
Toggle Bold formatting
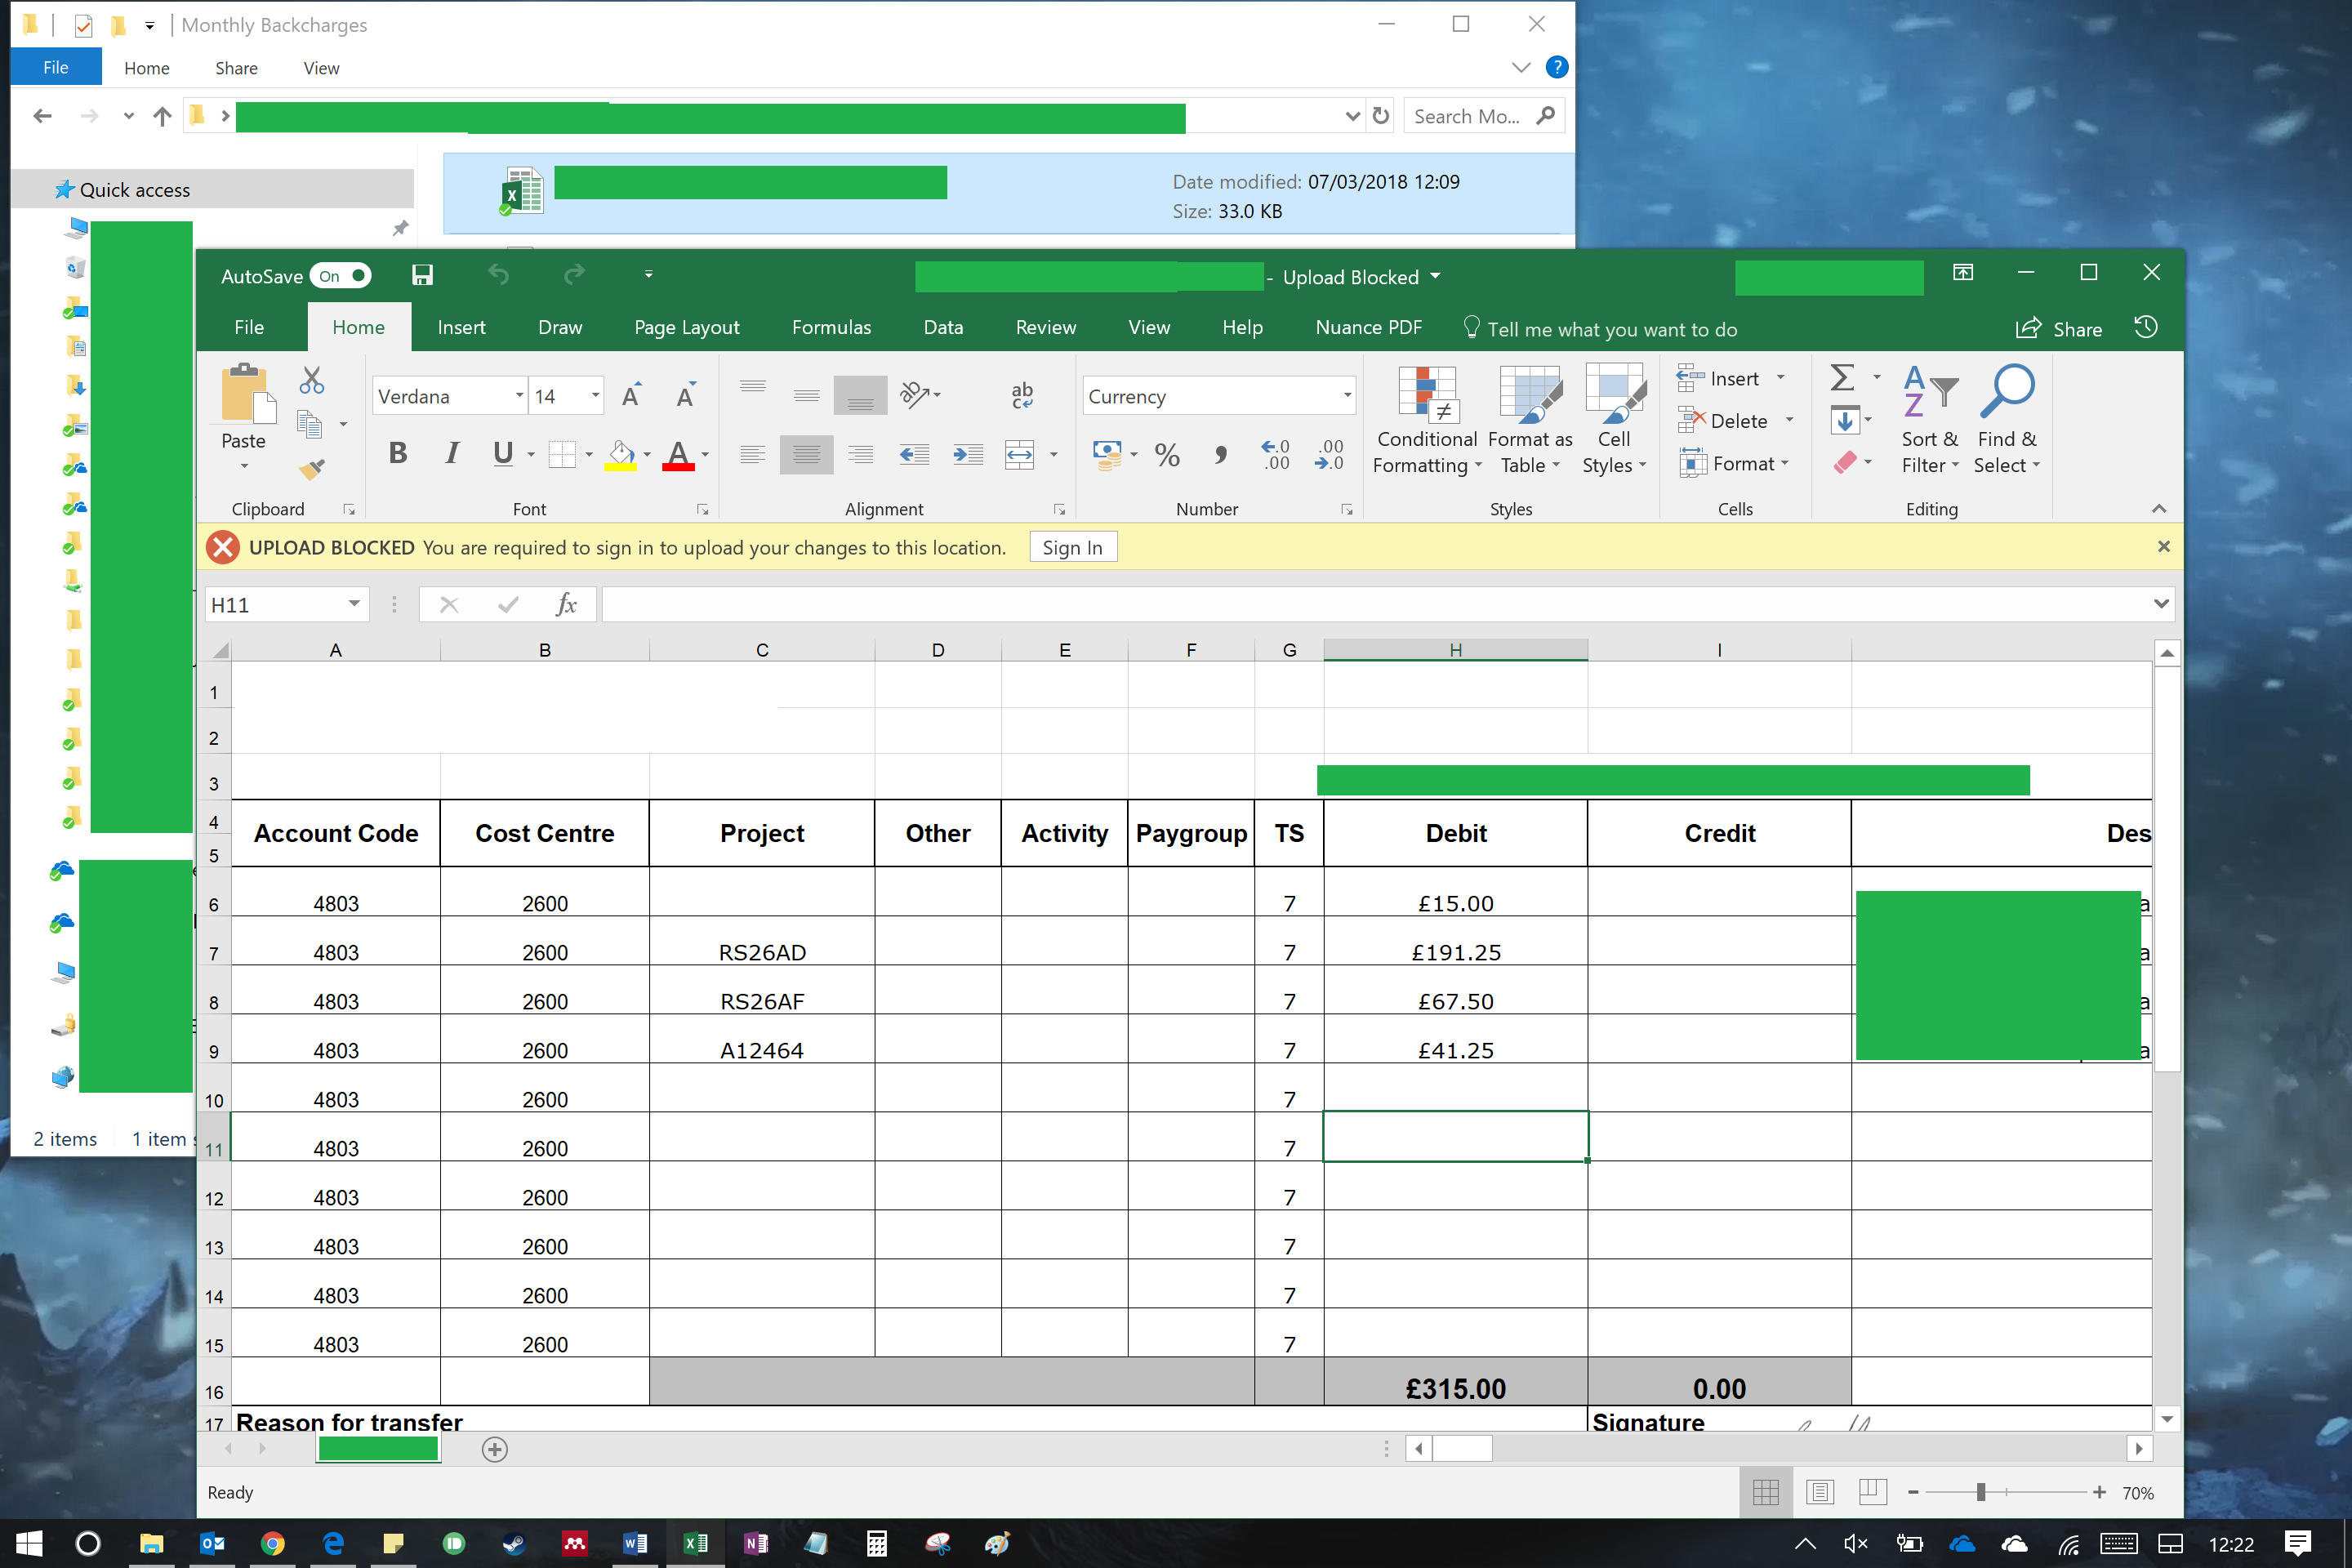coord(398,454)
